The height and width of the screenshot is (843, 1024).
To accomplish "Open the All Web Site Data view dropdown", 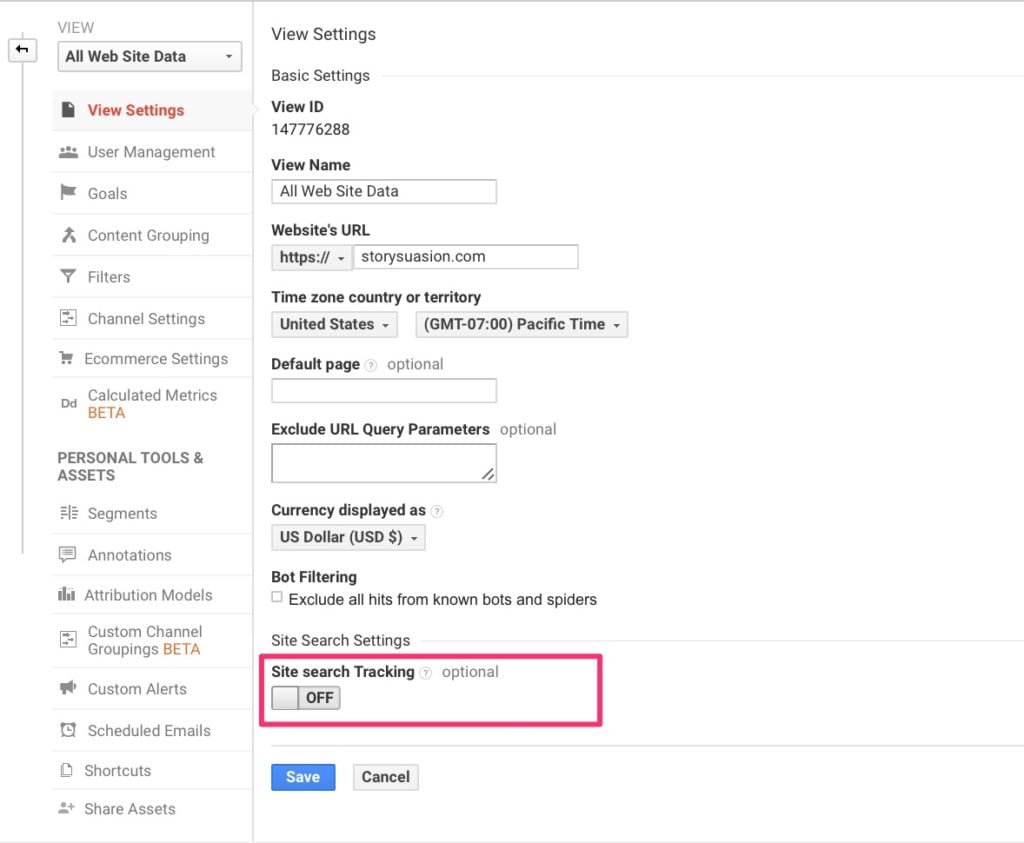I will [x=149, y=57].
